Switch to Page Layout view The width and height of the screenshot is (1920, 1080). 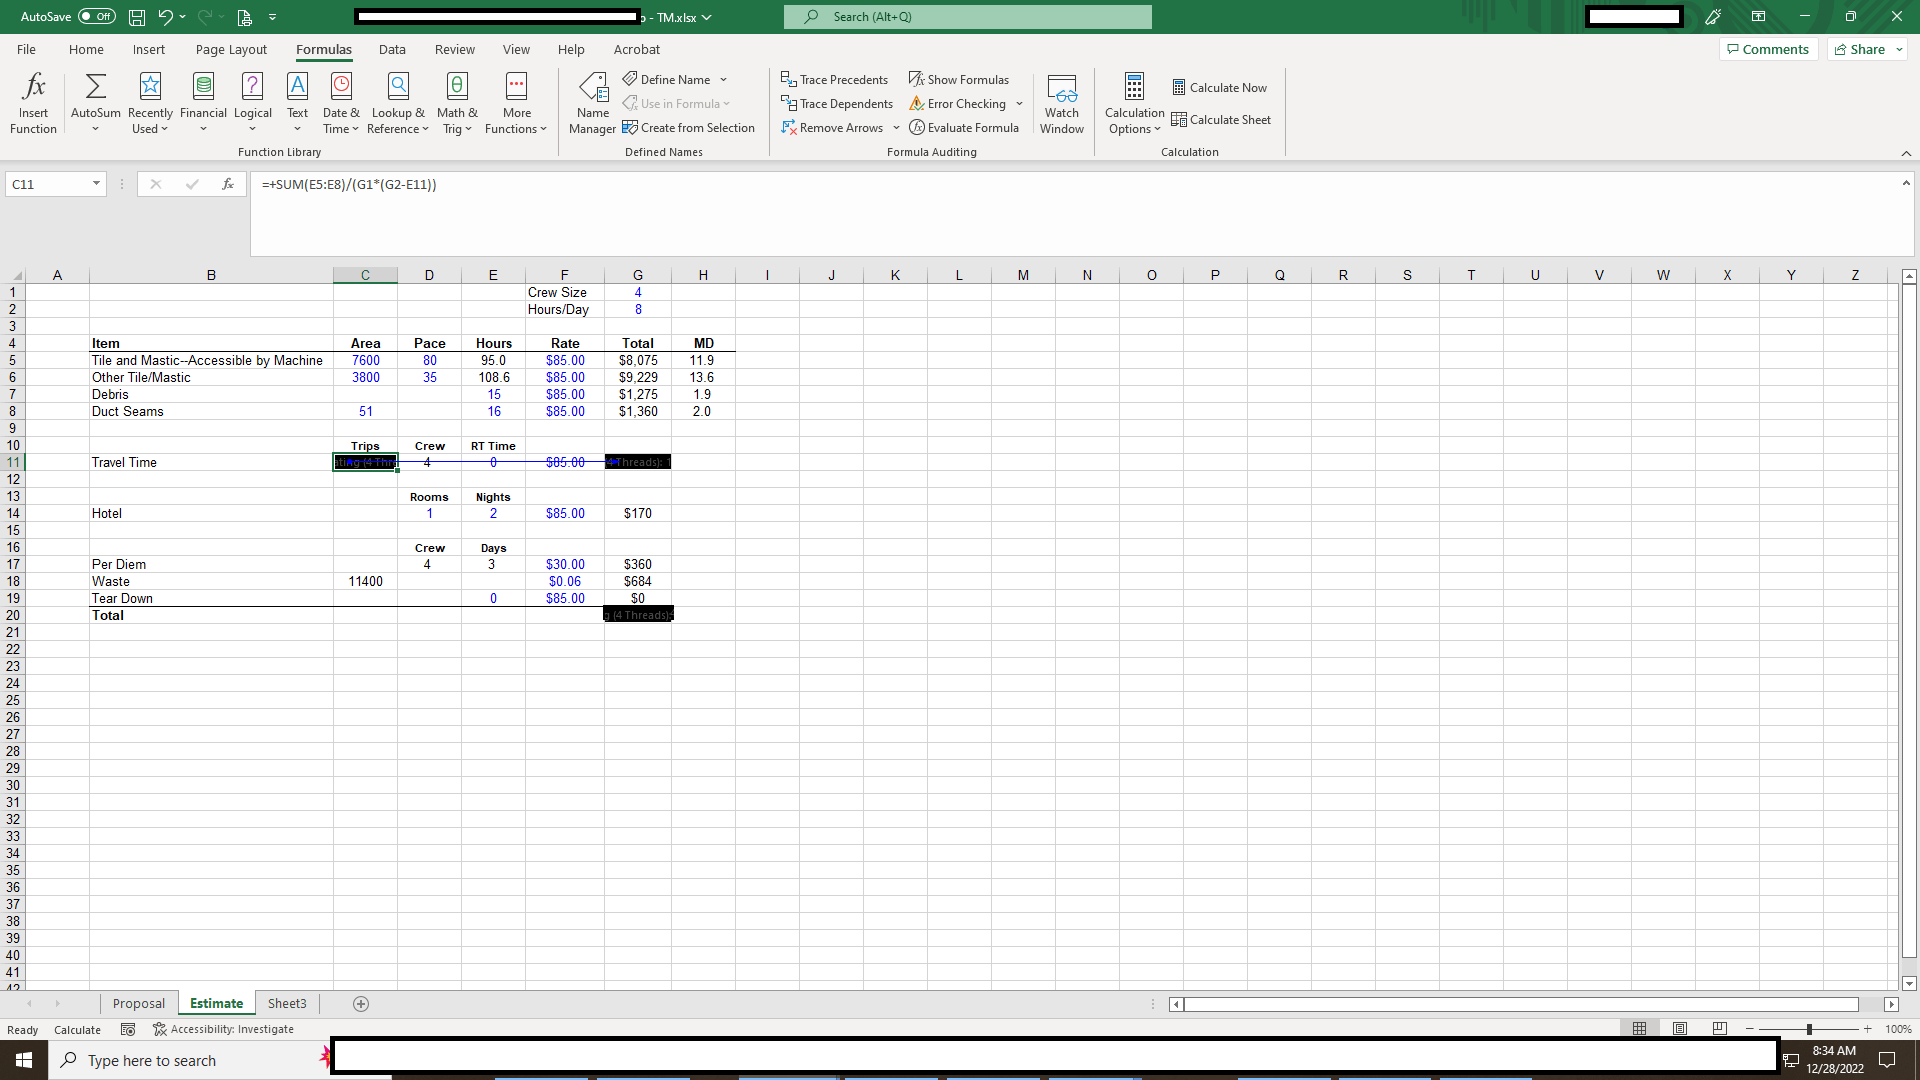click(1680, 1028)
